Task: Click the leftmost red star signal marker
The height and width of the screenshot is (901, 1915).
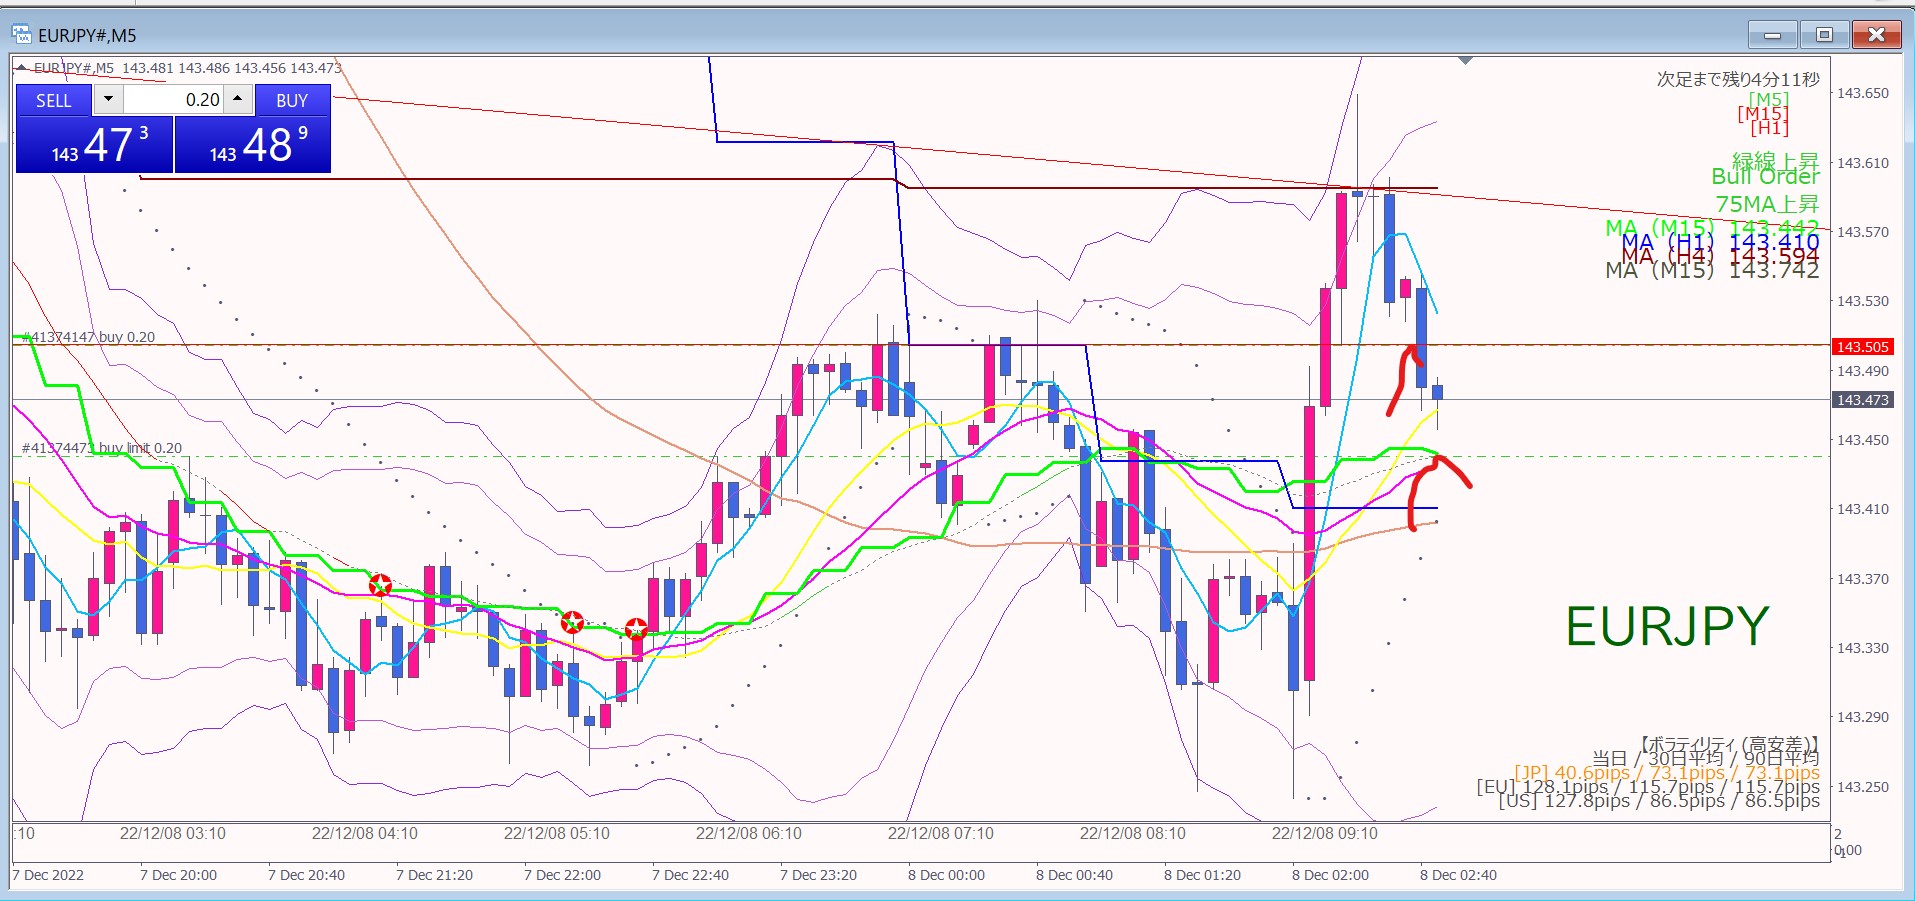Action: (380, 585)
